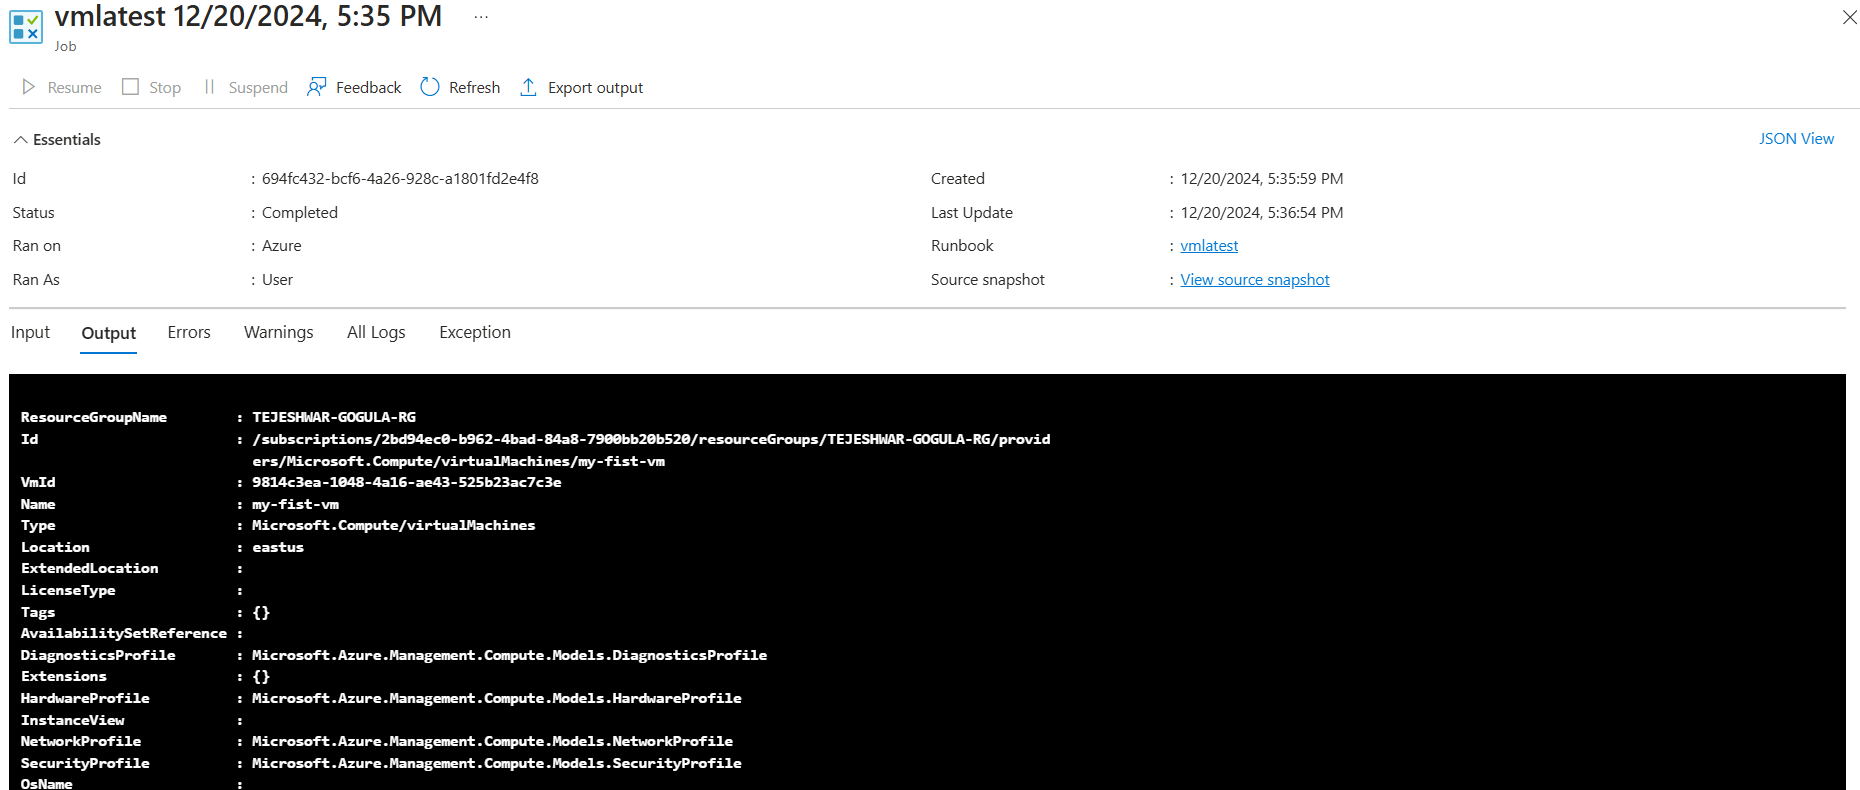1860x790 pixels.
Task: Click the Name value my-fist-vm
Action: 296,504
